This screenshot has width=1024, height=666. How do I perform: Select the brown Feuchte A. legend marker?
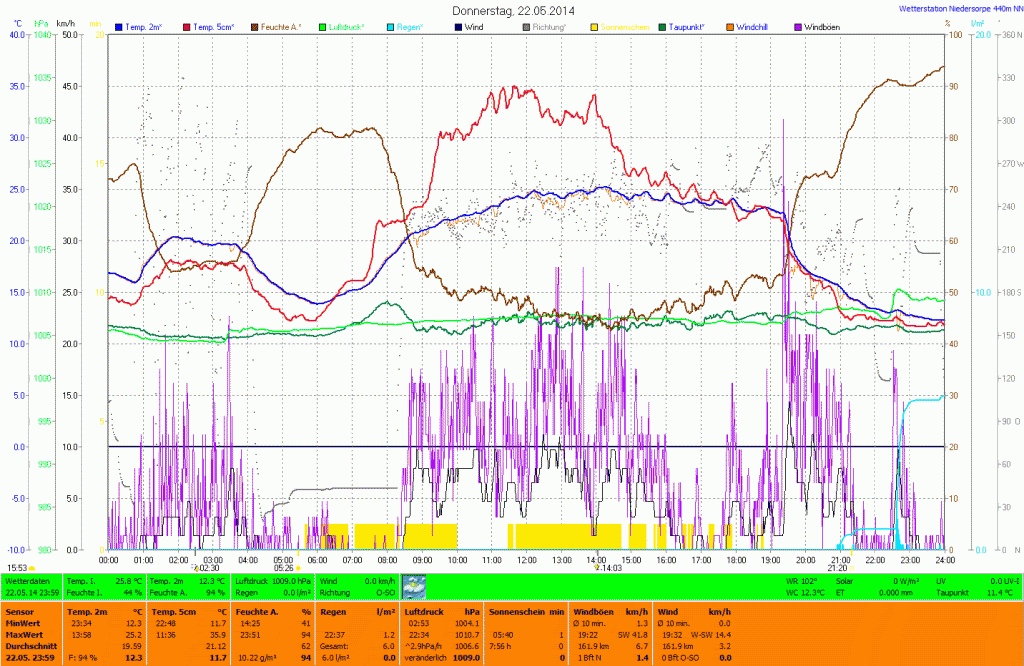(254, 25)
